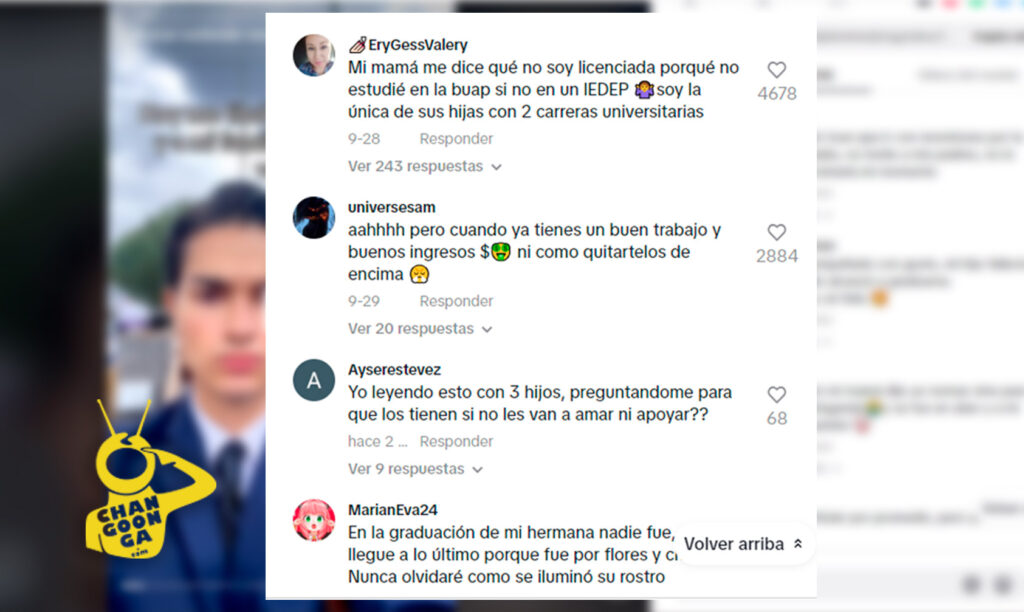This screenshot has width=1024, height=612.
Task: Click the double chevron in Volver arriba
Action: click(797, 543)
